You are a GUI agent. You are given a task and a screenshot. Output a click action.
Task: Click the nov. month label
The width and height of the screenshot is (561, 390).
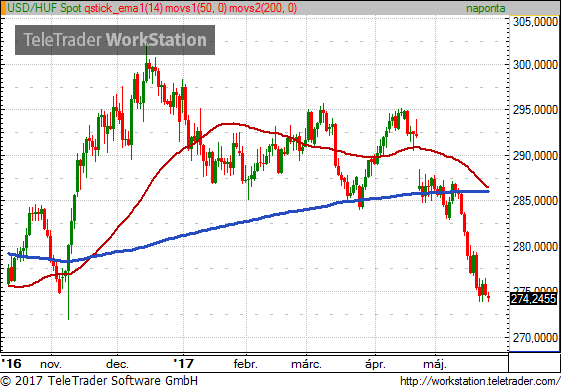click(51, 364)
